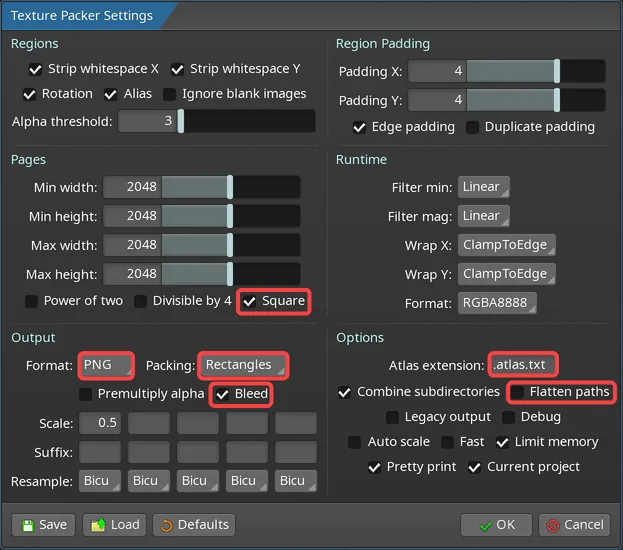Open the Packing Rectangles dropdown

[x=243, y=366]
